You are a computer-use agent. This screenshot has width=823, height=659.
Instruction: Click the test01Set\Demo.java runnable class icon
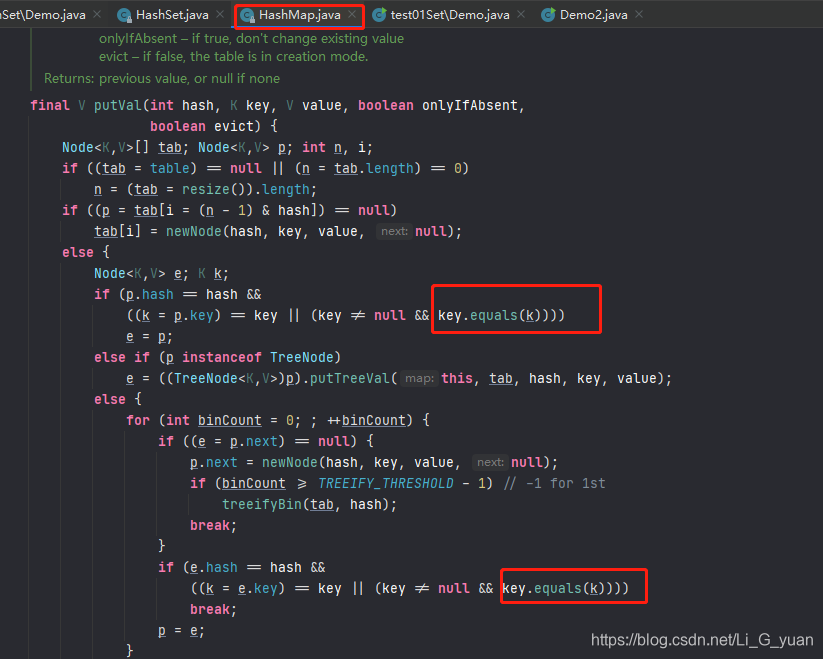click(379, 15)
